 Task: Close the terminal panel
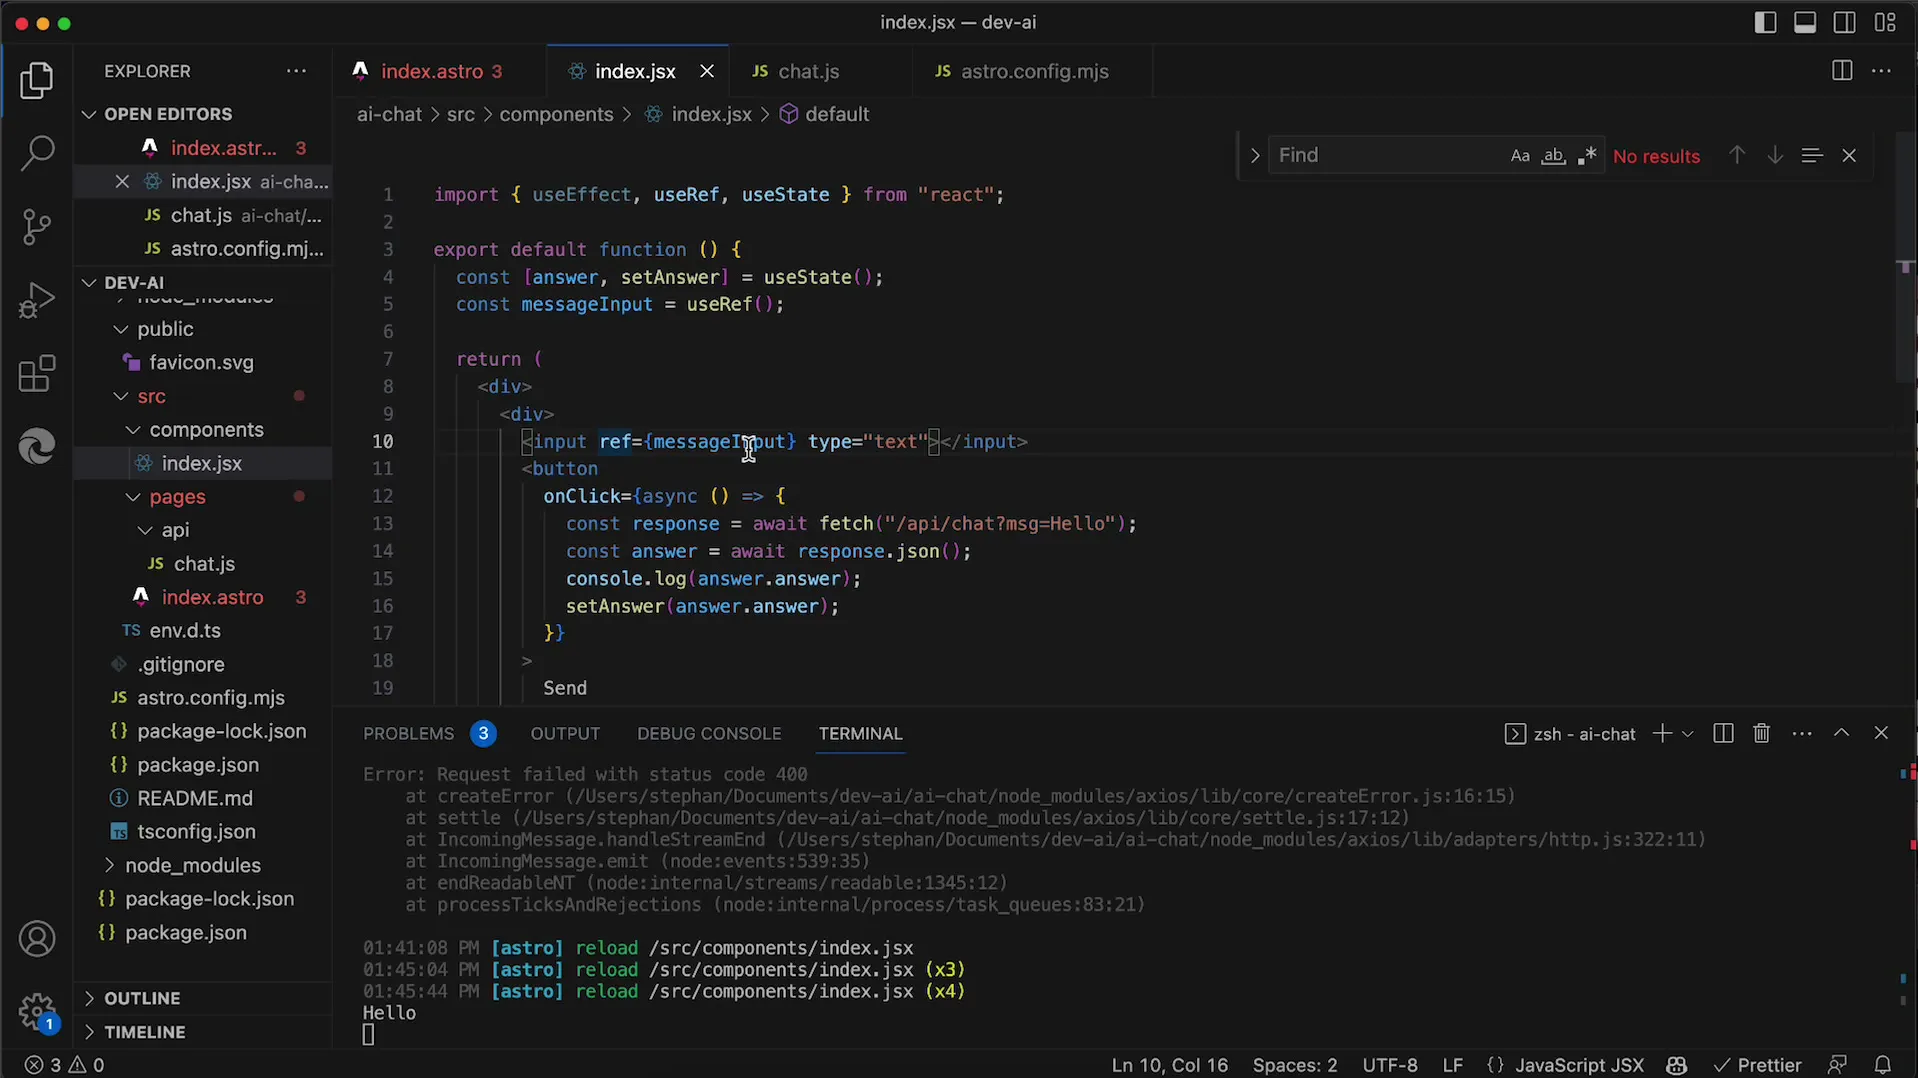1881,733
